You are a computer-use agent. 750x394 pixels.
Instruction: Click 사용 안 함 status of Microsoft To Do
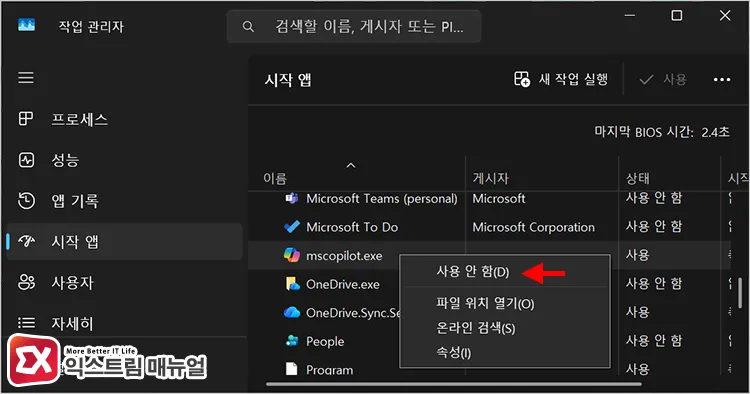tap(654, 226)
